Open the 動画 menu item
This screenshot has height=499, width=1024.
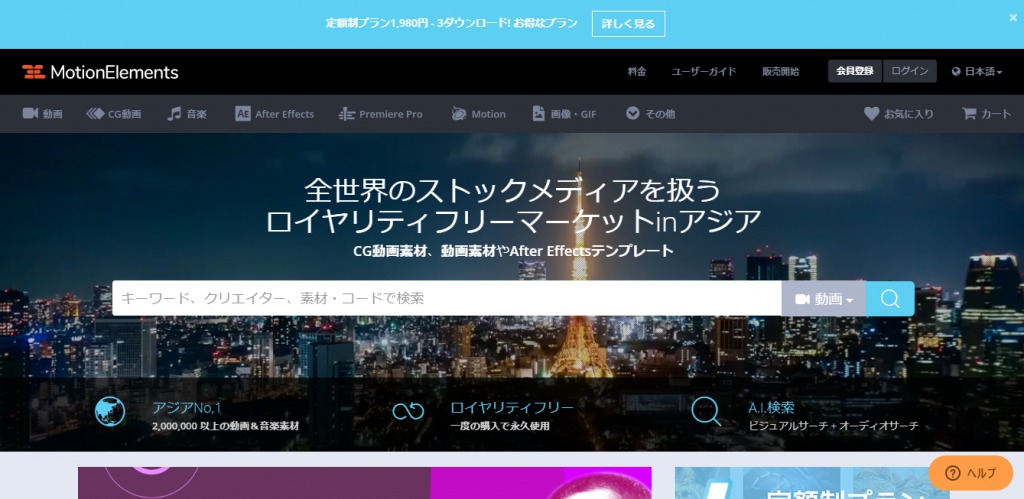point(43,114)
